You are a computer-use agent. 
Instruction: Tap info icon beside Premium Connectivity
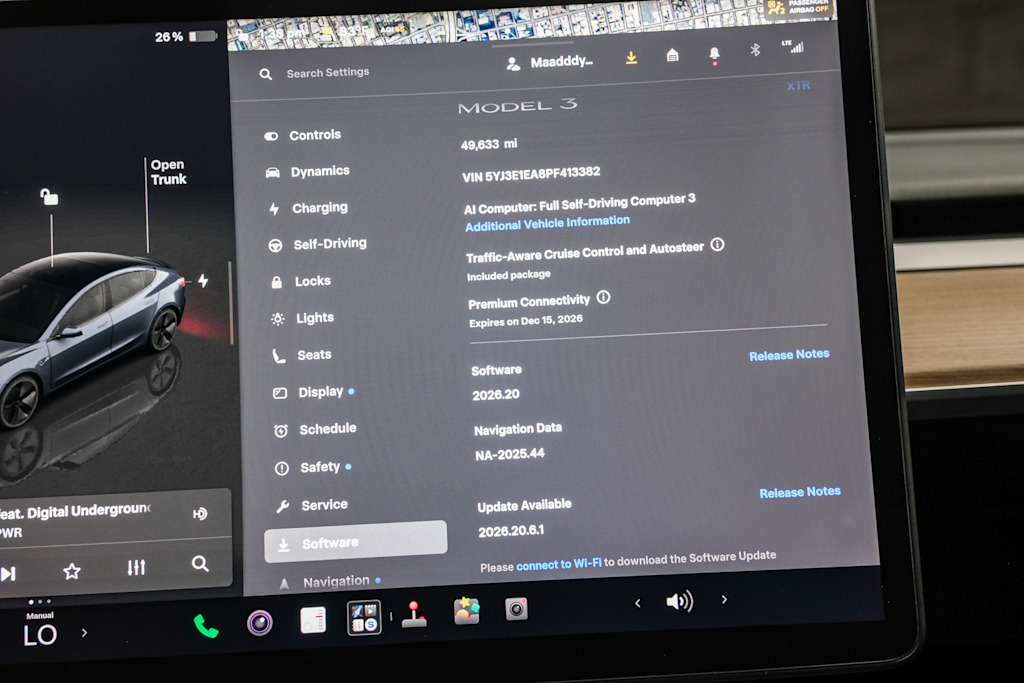(x=604, y=298)
